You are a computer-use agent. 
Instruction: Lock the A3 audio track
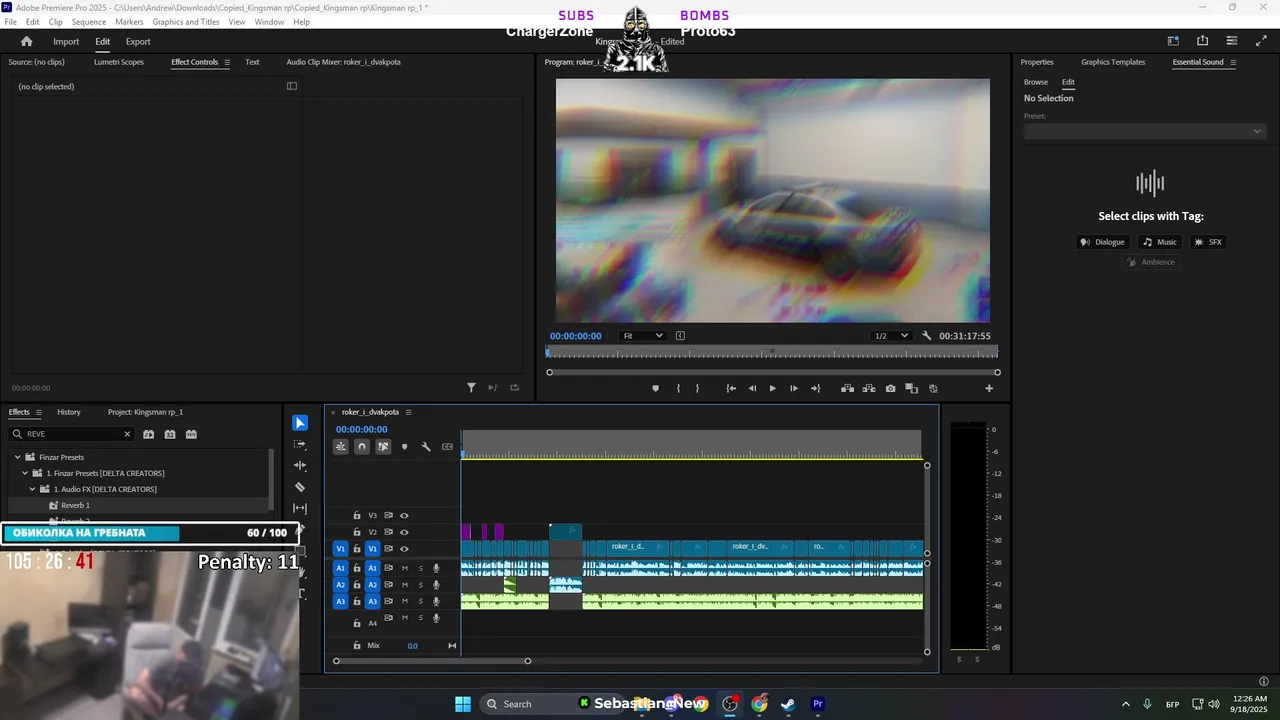(x=357, y=601)
